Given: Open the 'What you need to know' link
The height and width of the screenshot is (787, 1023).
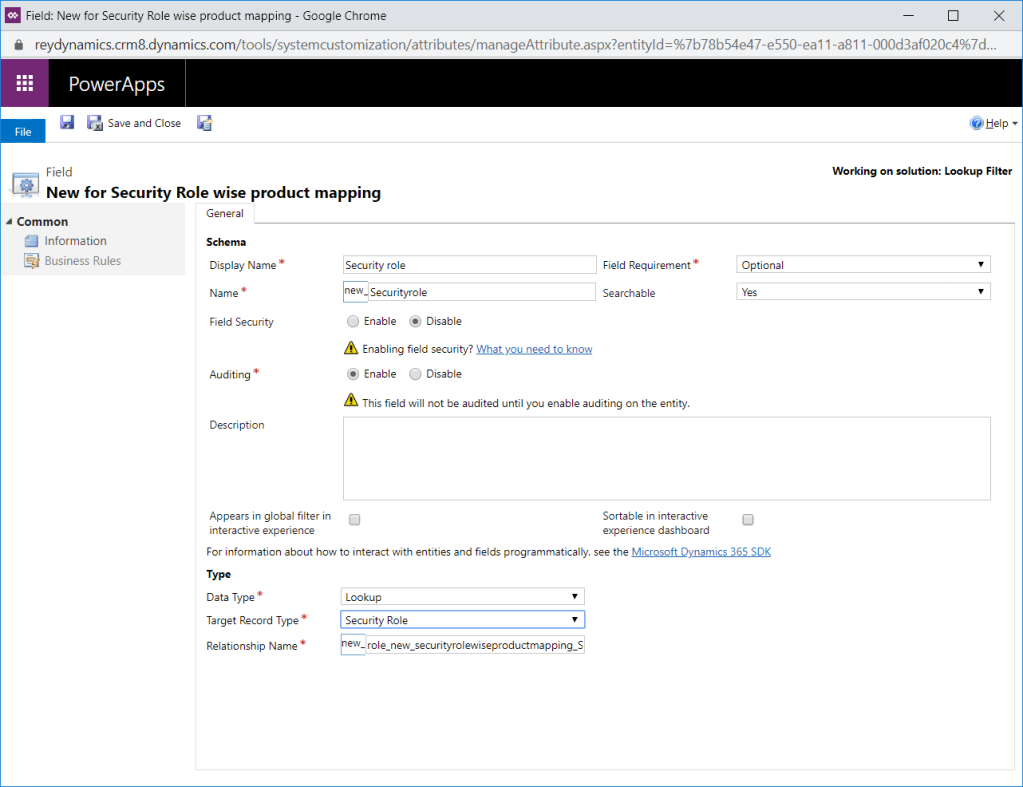Looking at the screenshot, I should coord(534,349).
